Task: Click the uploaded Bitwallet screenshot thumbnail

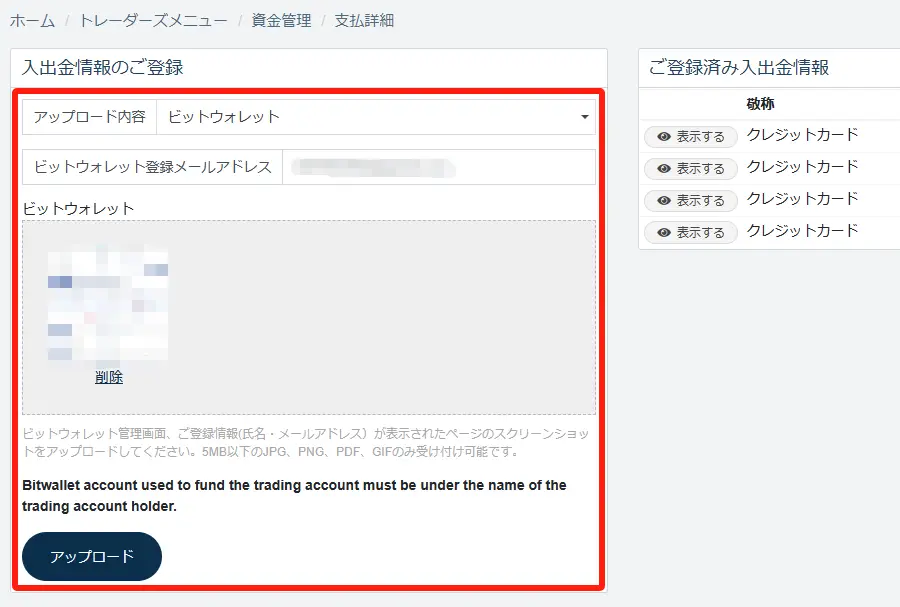Action: coord(108,300)
